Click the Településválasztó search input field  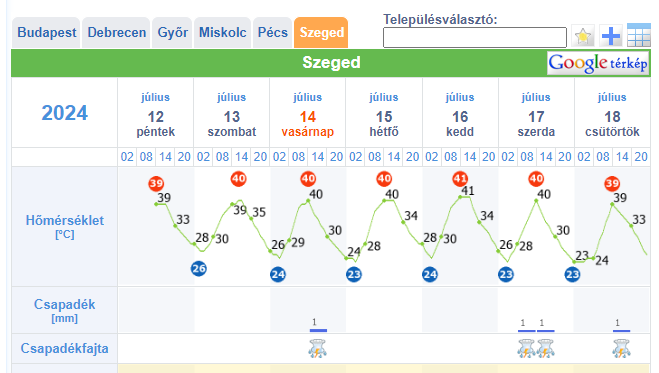click(475, 38)
